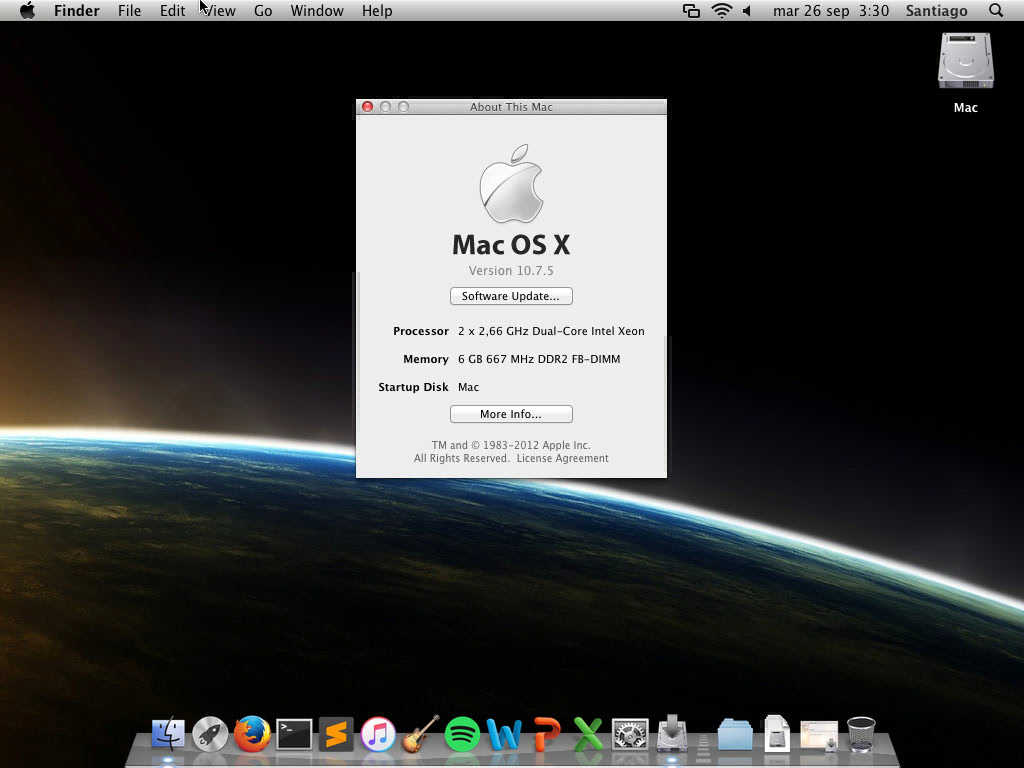Open System Preferences gear icon
The height and width of the screenshot is (768, 1024).
630,735
